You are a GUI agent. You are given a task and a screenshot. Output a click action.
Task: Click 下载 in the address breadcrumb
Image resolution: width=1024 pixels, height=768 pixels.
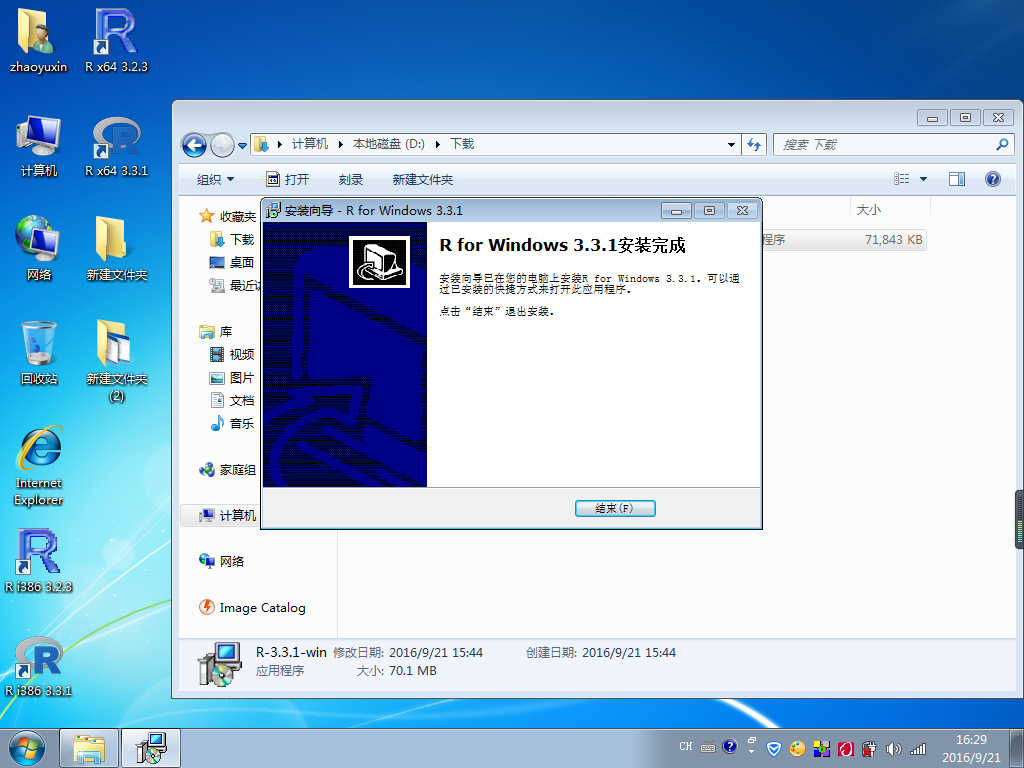coord(462,144)
